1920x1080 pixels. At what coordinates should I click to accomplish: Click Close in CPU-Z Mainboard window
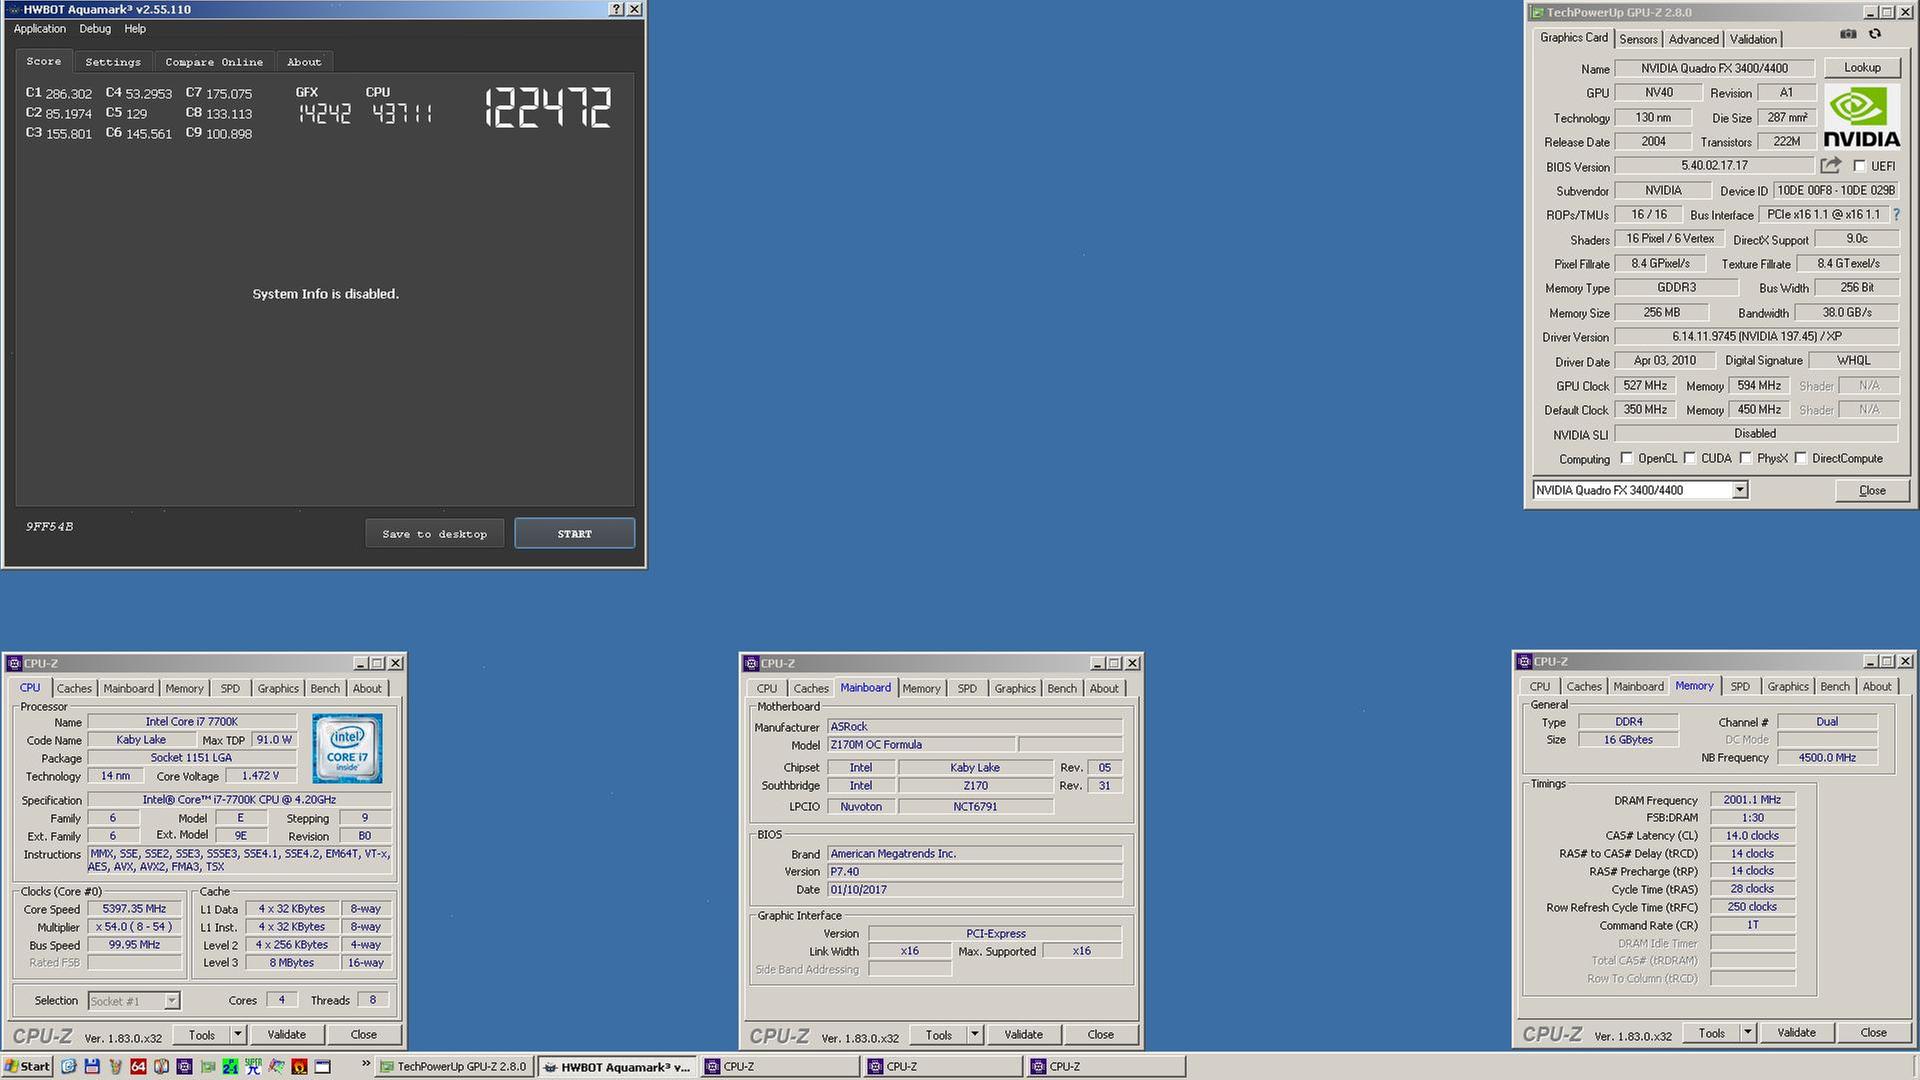click(1100, 1034)
